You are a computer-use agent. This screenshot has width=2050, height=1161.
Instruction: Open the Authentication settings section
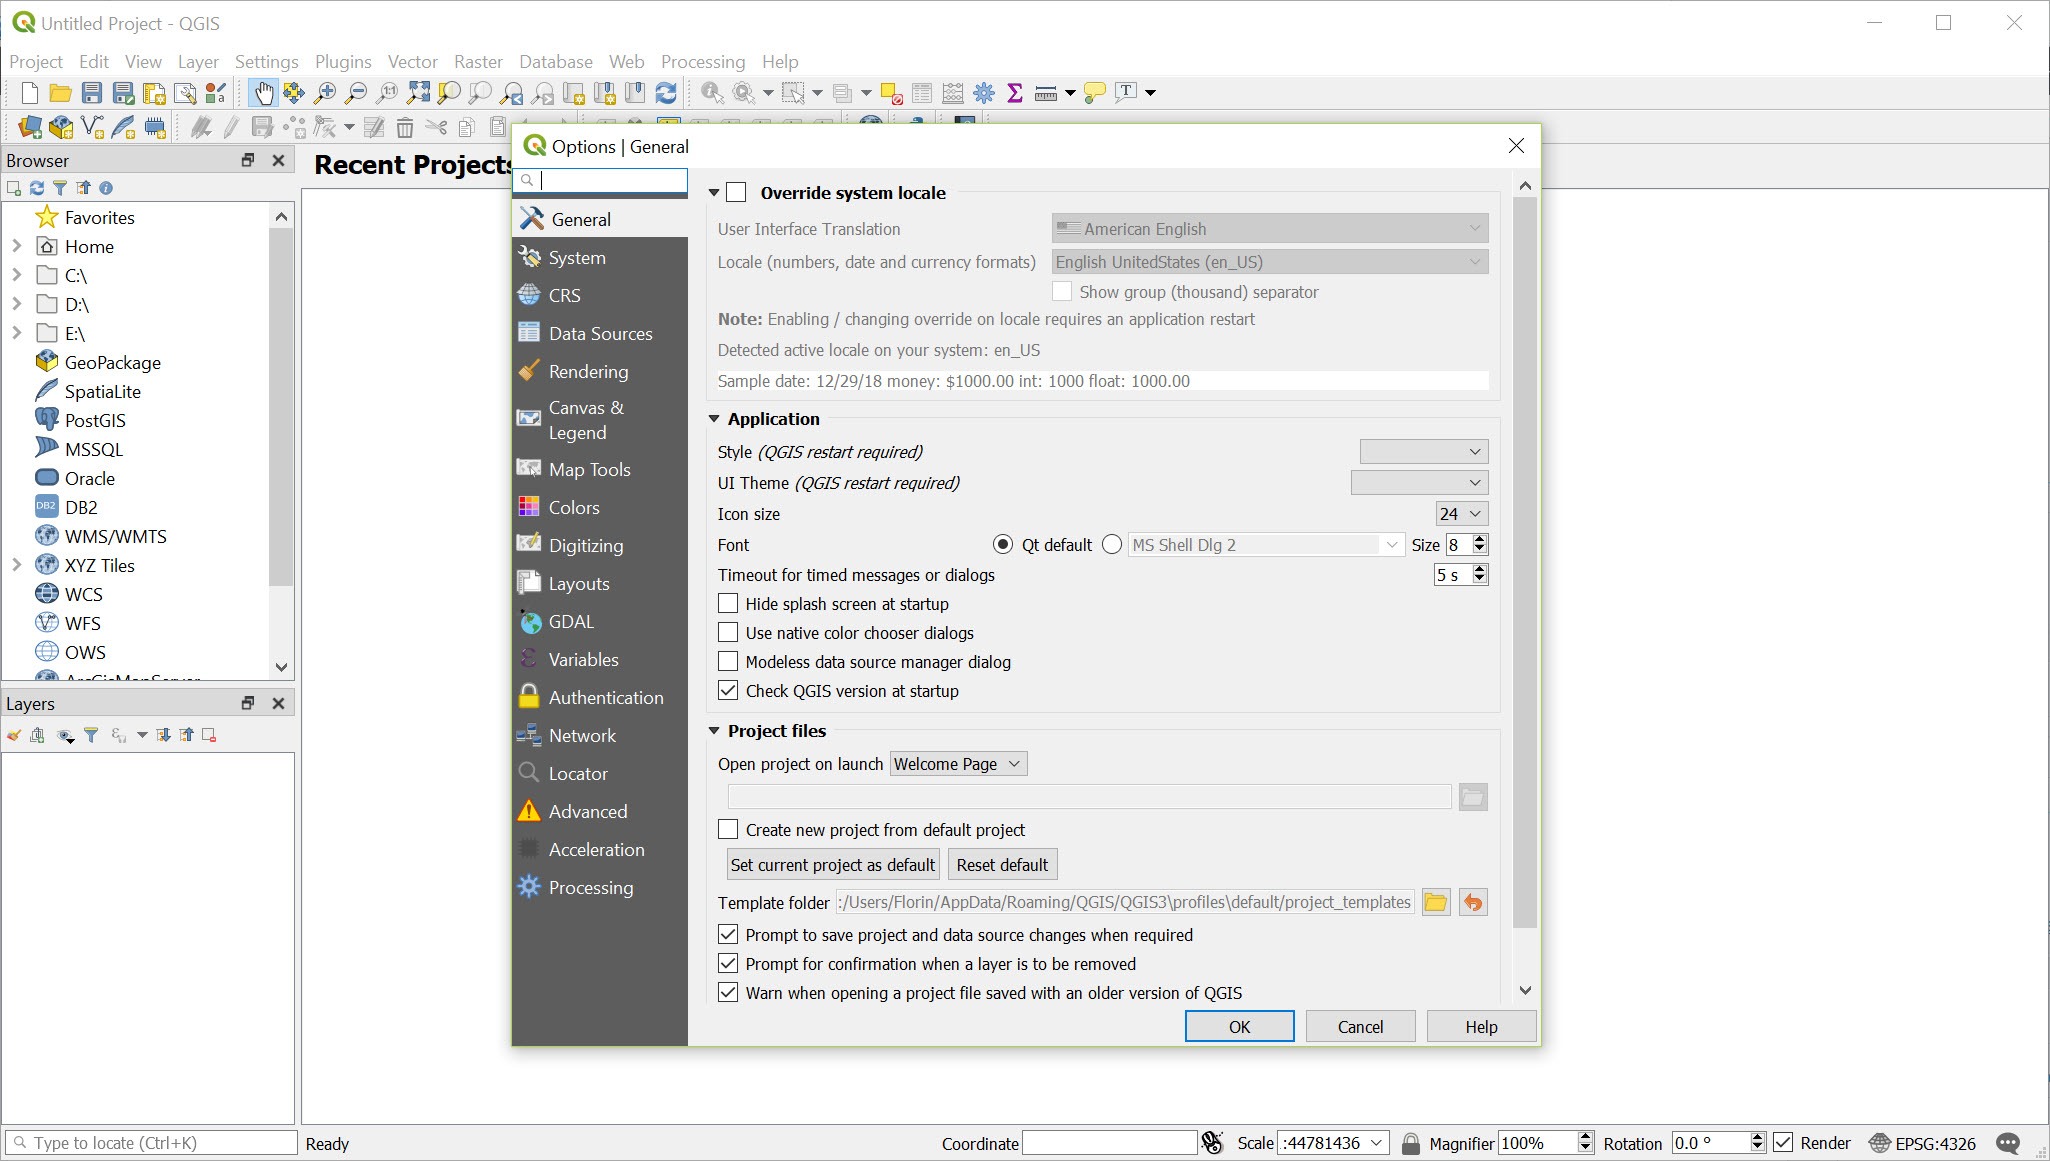click(x=605, y=697)
